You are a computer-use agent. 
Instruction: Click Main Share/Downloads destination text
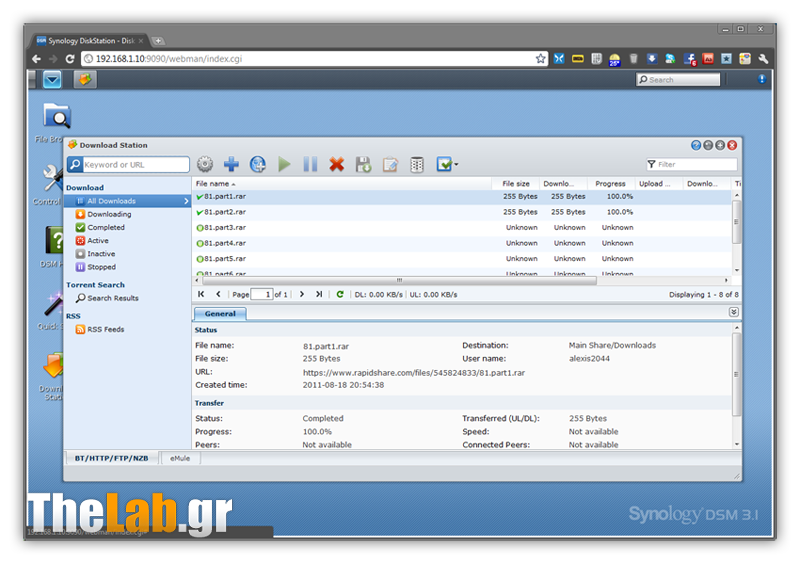point(612,346)
